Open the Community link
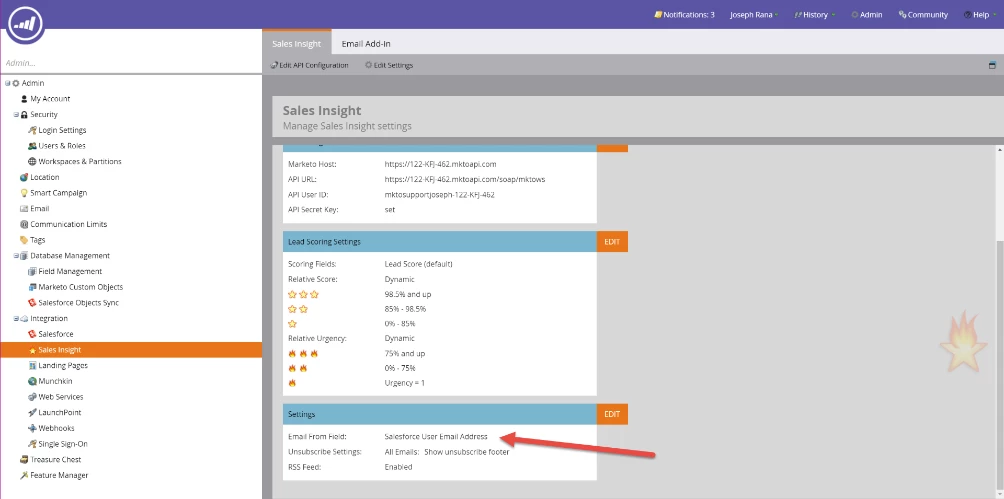The width and height of the screenshot is (1004, 499). coord(923,15)
